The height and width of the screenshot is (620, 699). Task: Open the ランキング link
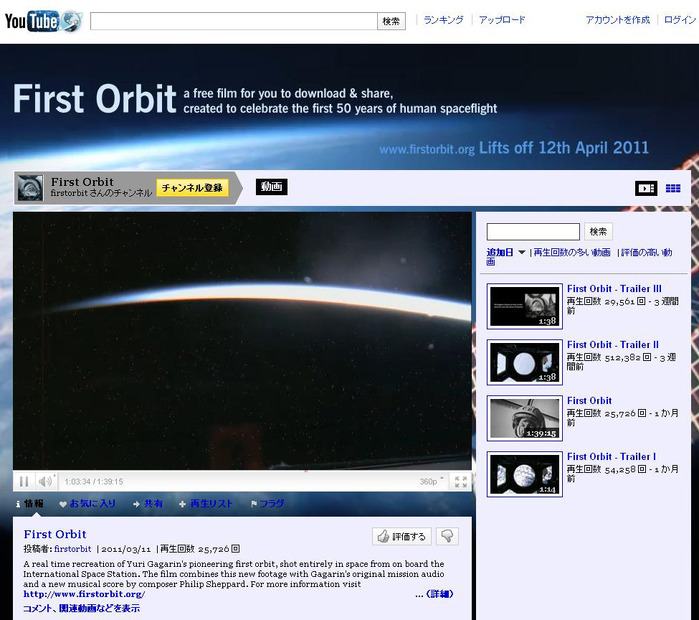point(443,20)
